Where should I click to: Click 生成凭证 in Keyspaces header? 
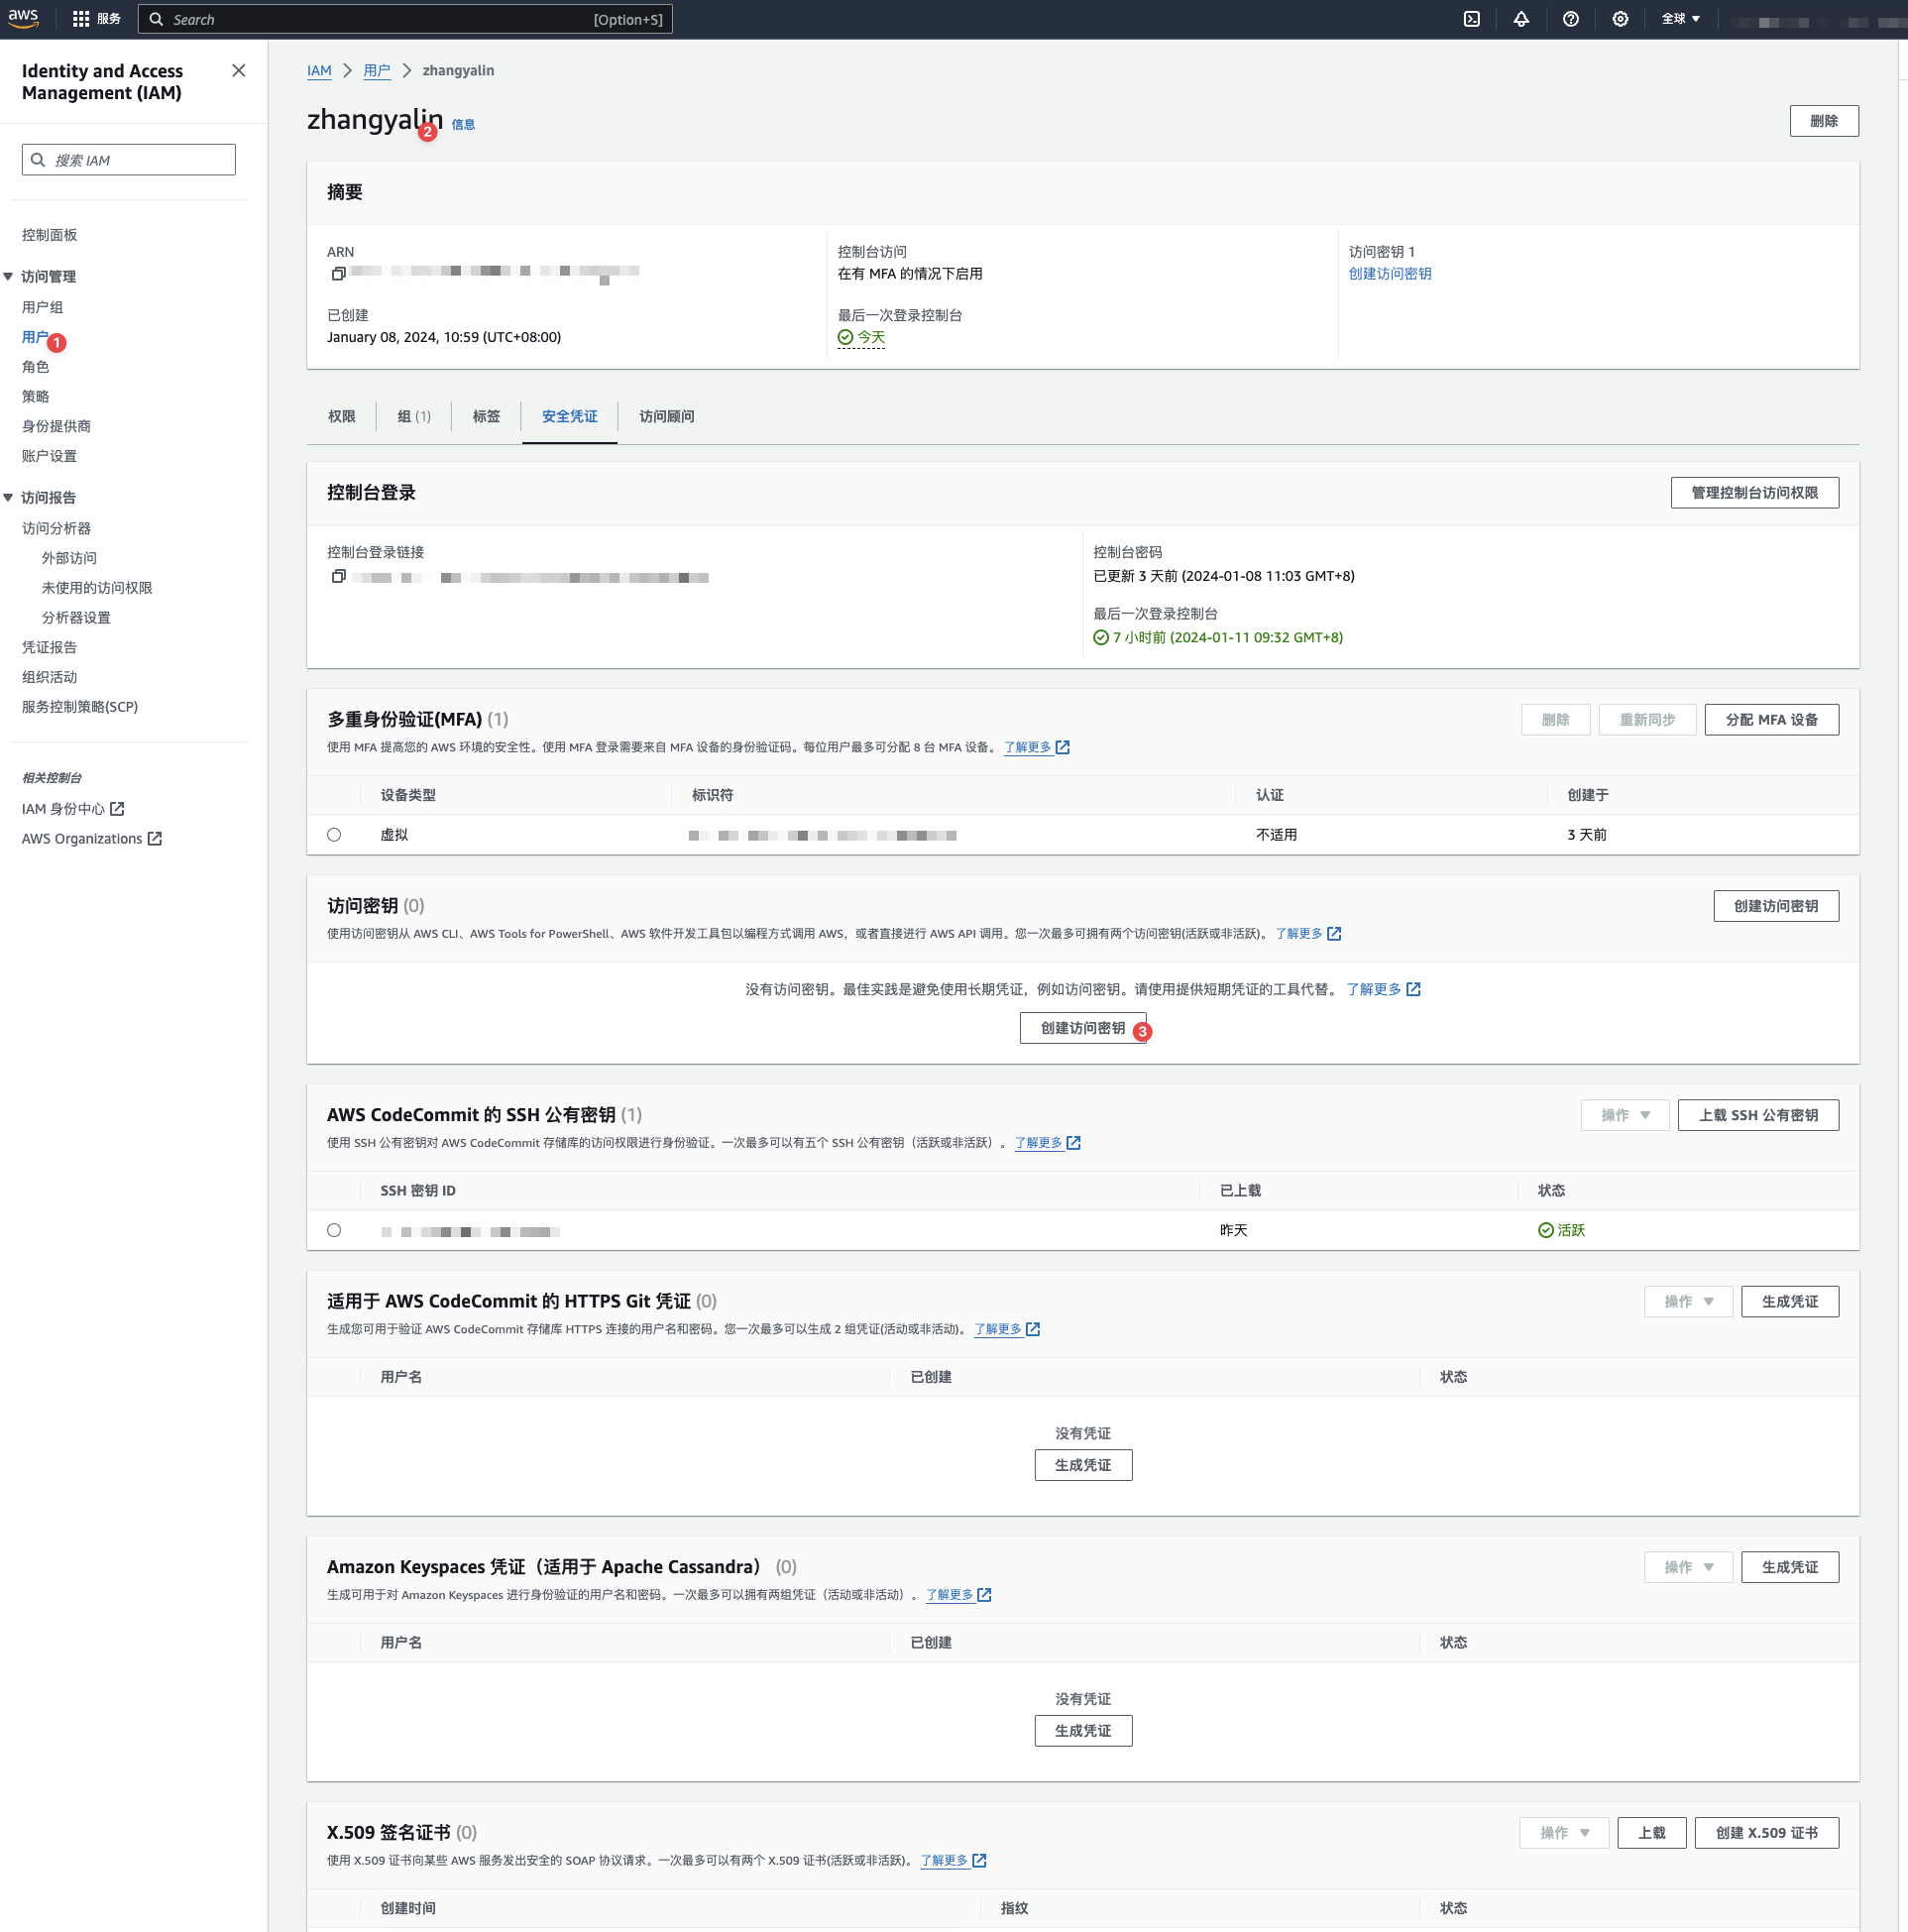coord(1790,1567)
